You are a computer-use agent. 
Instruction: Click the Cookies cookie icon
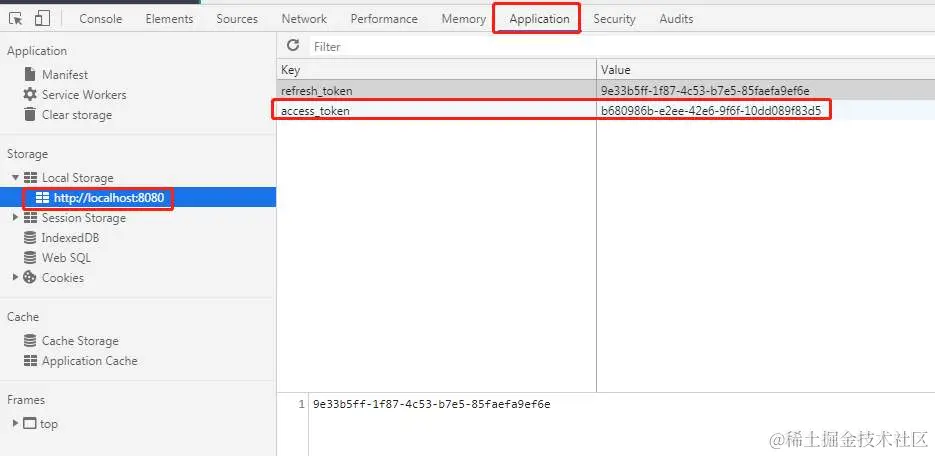tap(30, 277)
